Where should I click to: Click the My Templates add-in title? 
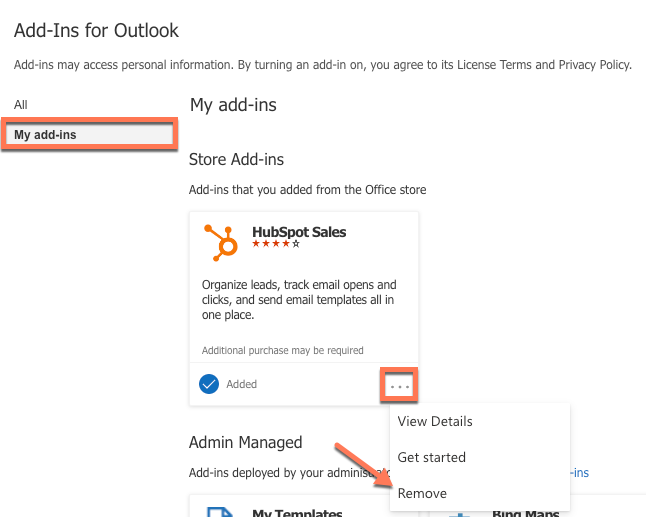[x=299, y=512]
